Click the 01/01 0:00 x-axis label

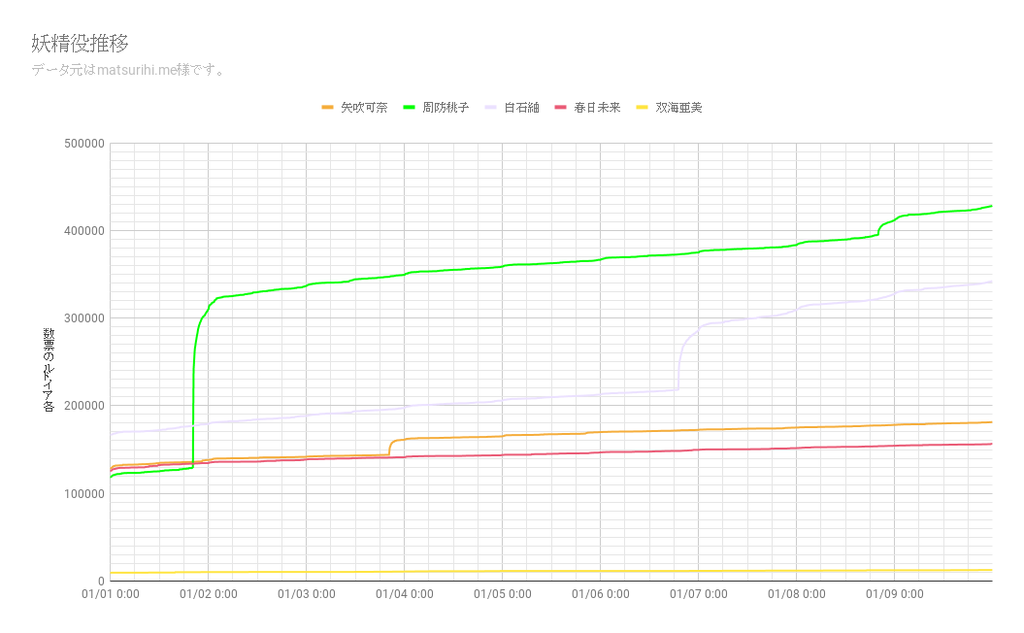point(110,594)
